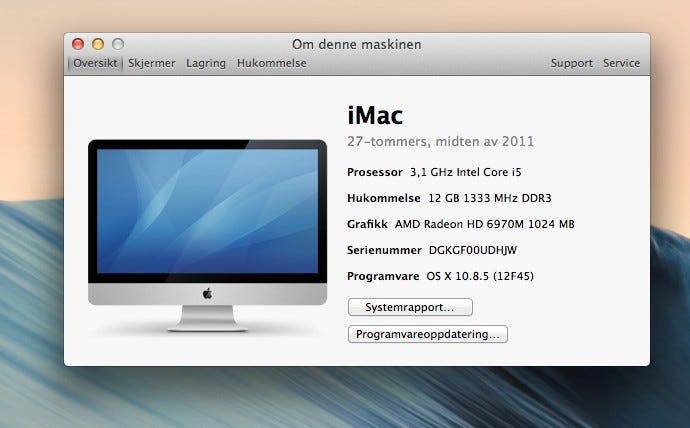The height and width of the screenshot is (428, 690).
Task: Switch to the Oversikt tab
Action: pos(95,63)
